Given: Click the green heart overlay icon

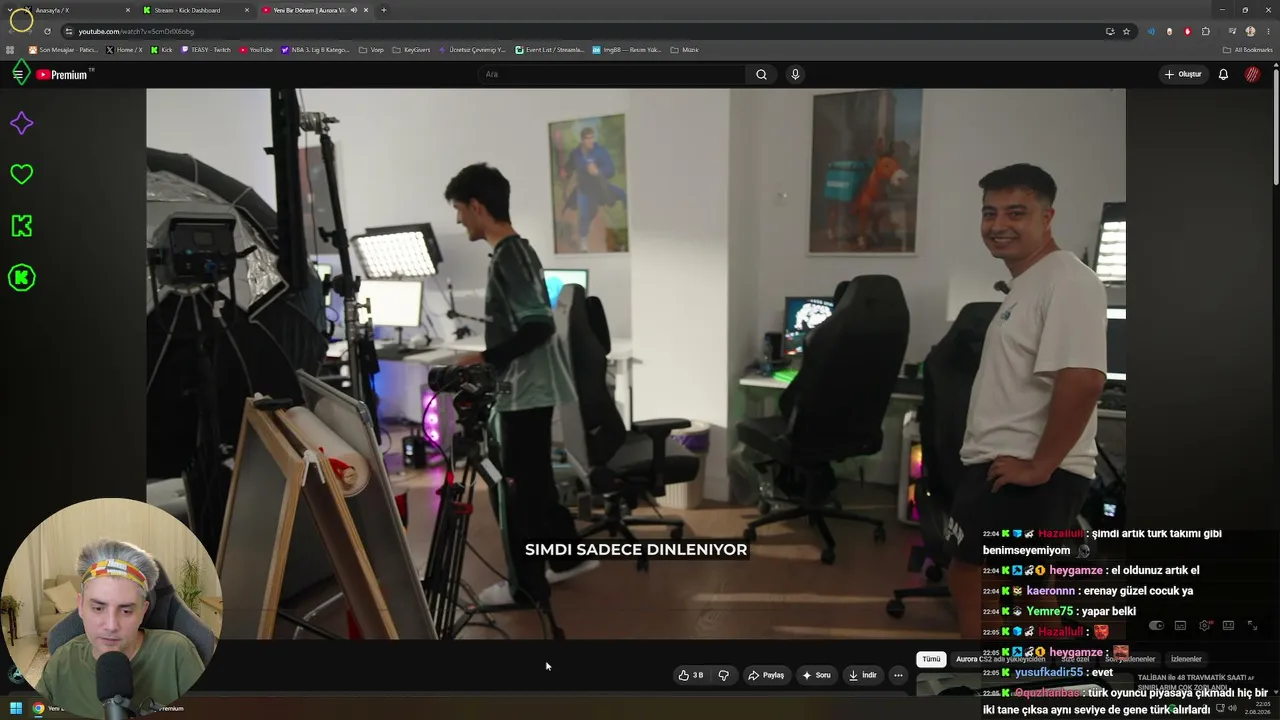Looking at the screenshot, I should coord(21,174).
